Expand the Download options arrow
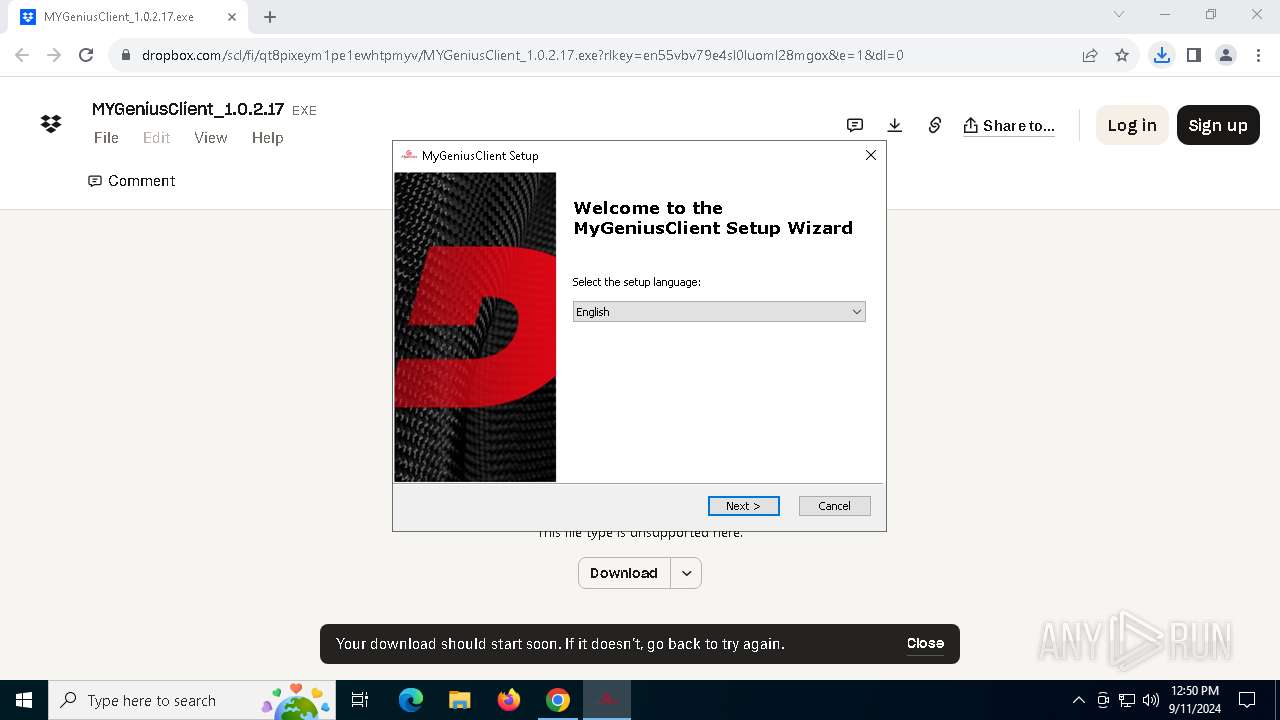Viewport: 1280px width, 720px height. pyautogui.click(x=686, y=573)
